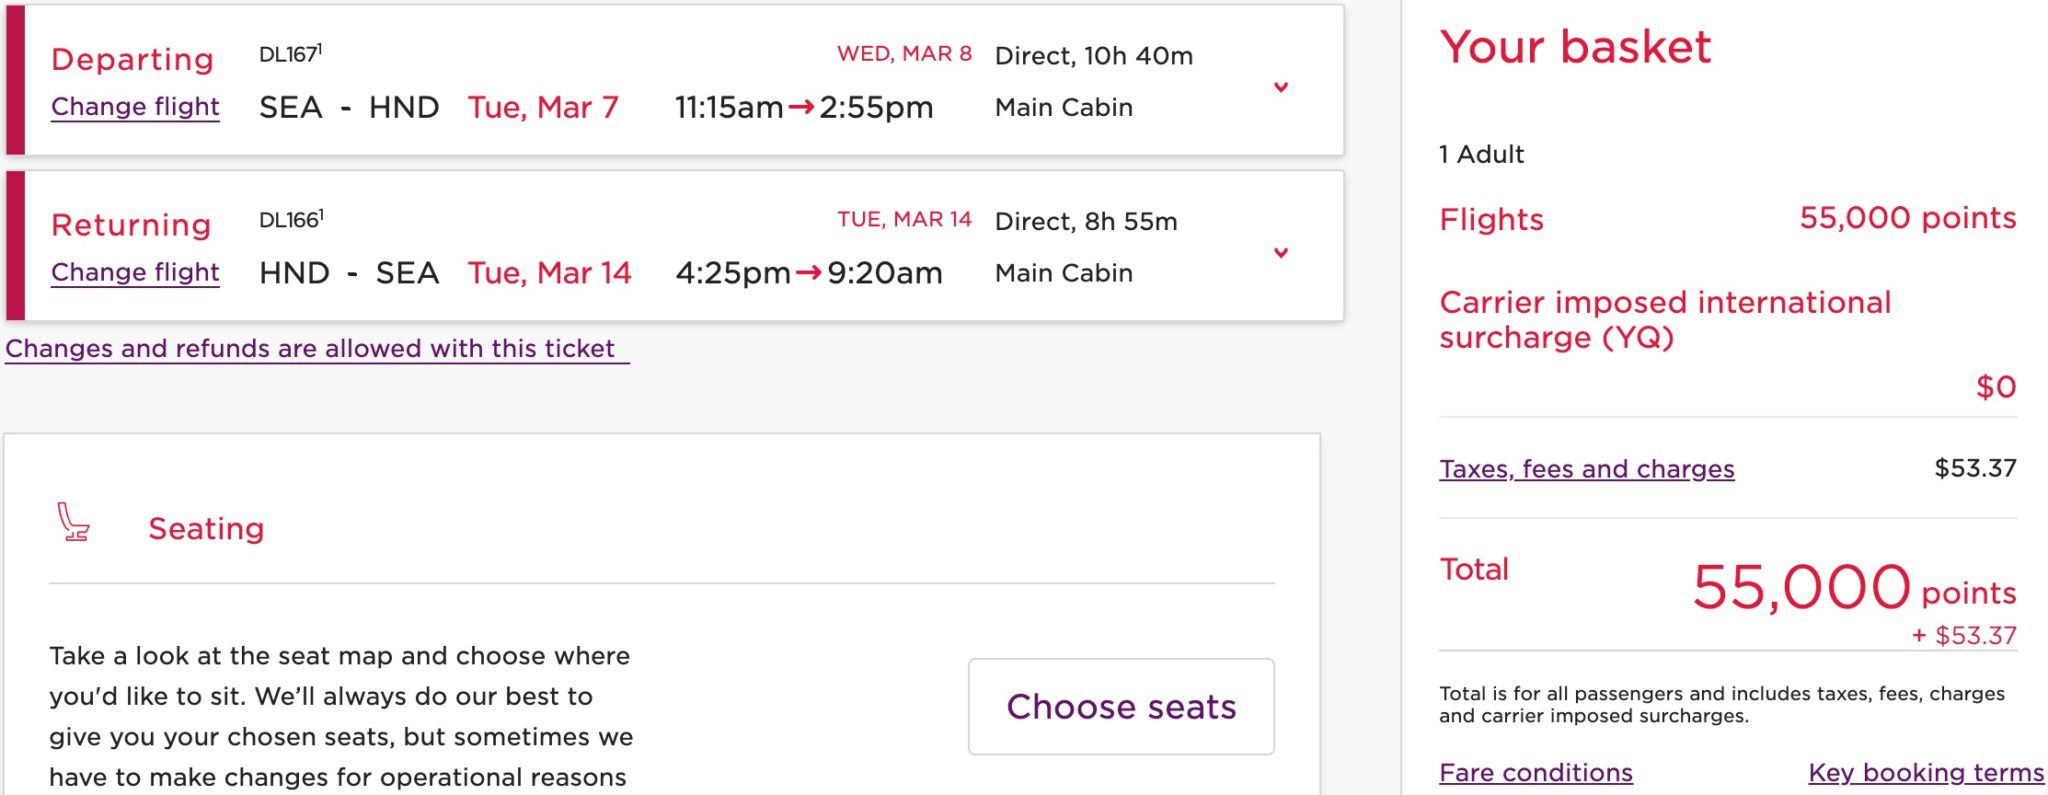The width and height of the screenshot is (2048, 795).
Task: Expand details for the DL166 returning flight
Action: (x=1280, y=253)
